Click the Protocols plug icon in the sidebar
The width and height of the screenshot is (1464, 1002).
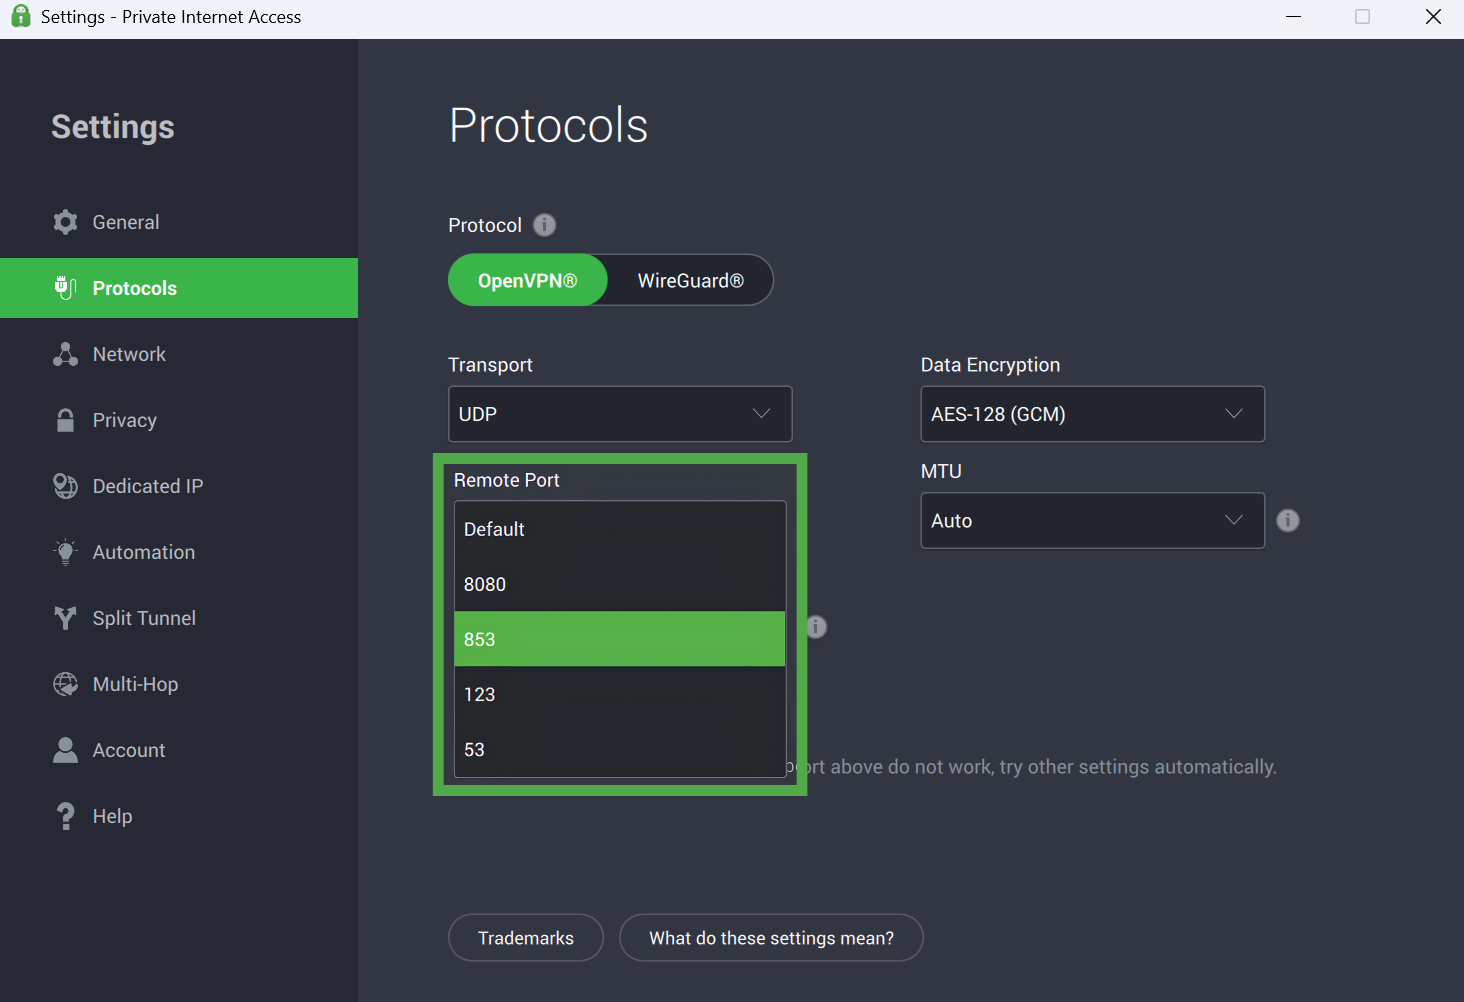[65, 288]
